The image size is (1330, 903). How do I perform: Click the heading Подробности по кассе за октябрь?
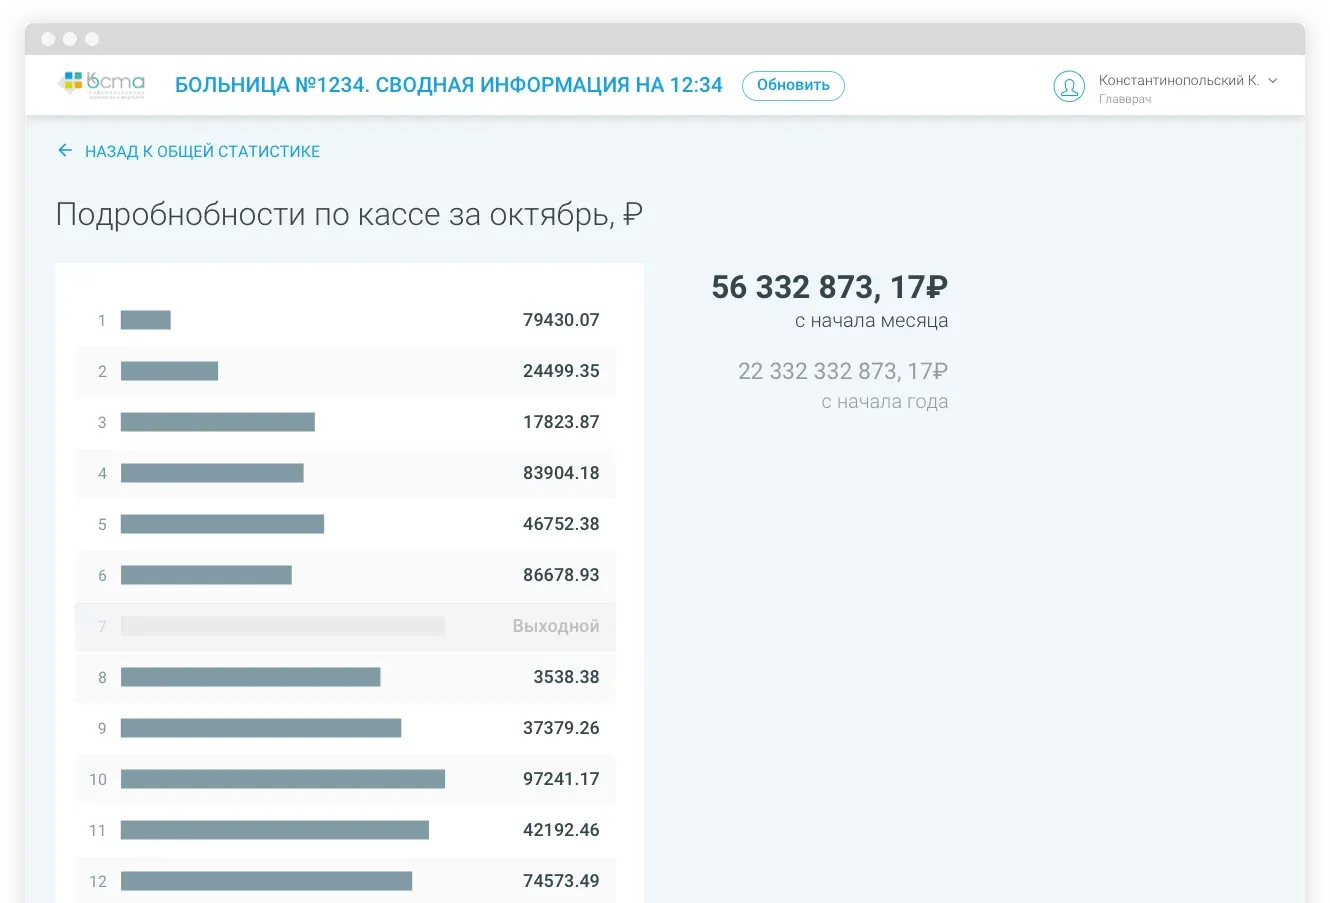tap(349, 214)
